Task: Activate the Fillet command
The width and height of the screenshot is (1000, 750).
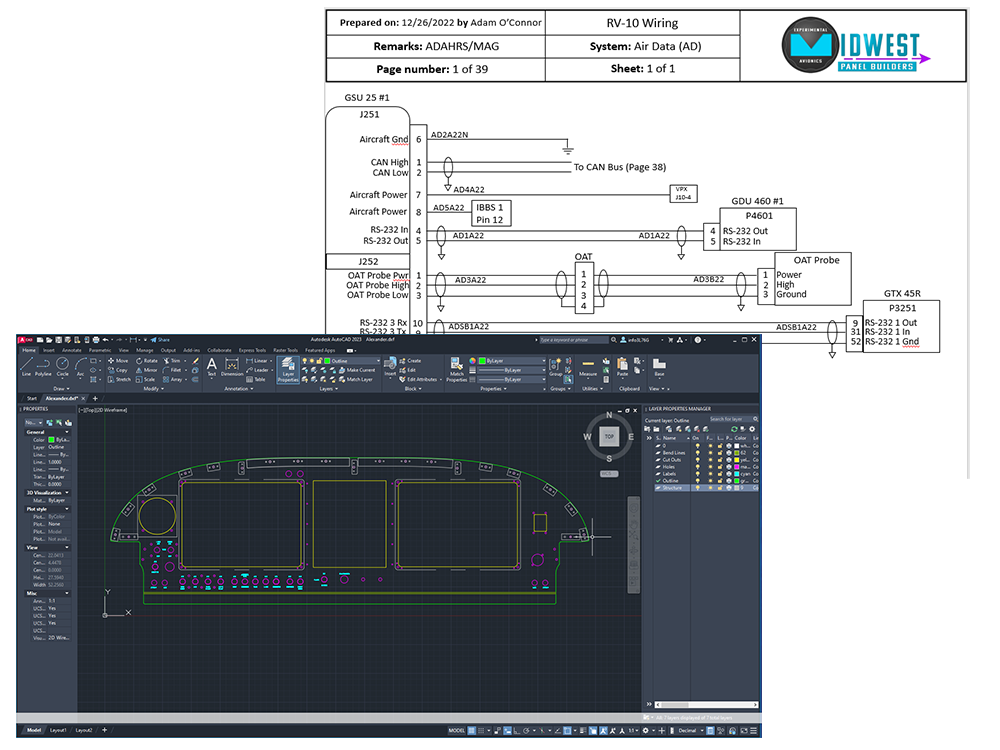Action: (x=172, y=370)
